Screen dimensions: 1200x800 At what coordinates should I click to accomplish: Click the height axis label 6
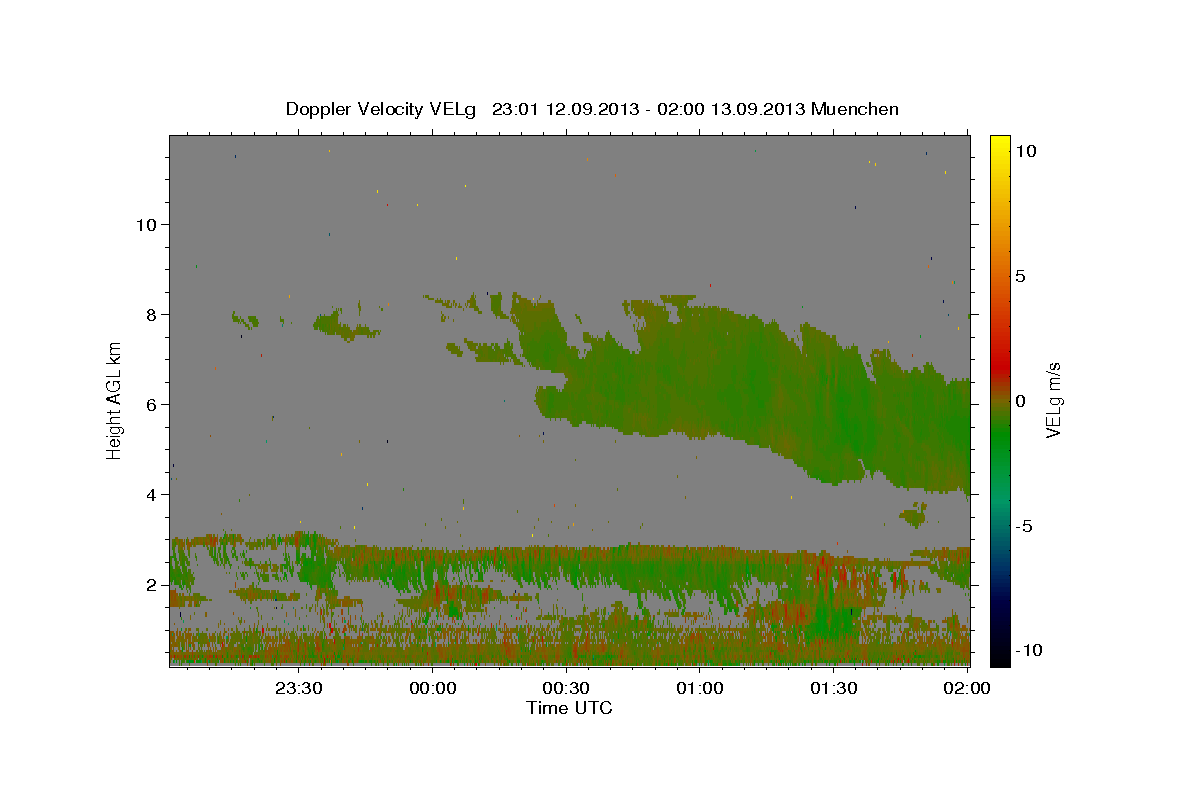(152, 404)
